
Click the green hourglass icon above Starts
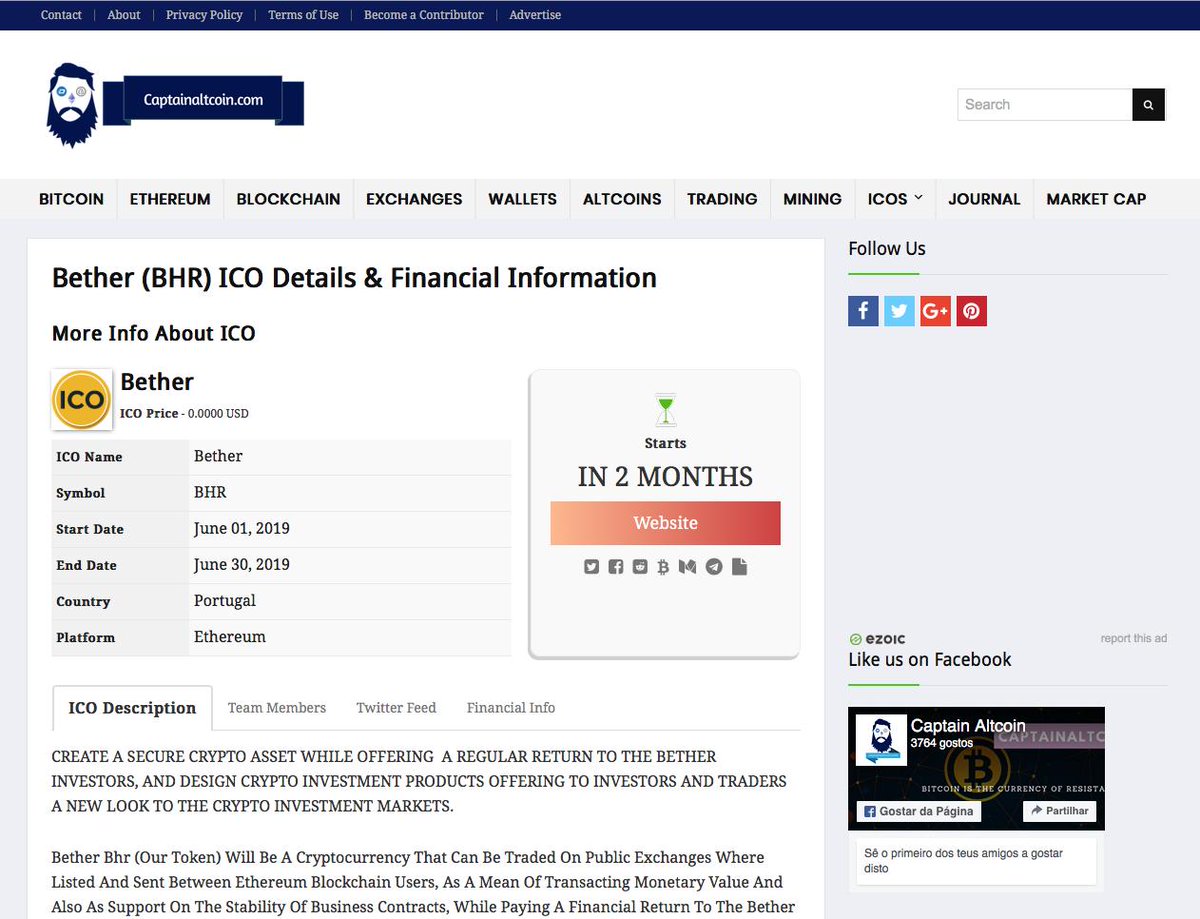pyautogui.click(x=665, y=408)
